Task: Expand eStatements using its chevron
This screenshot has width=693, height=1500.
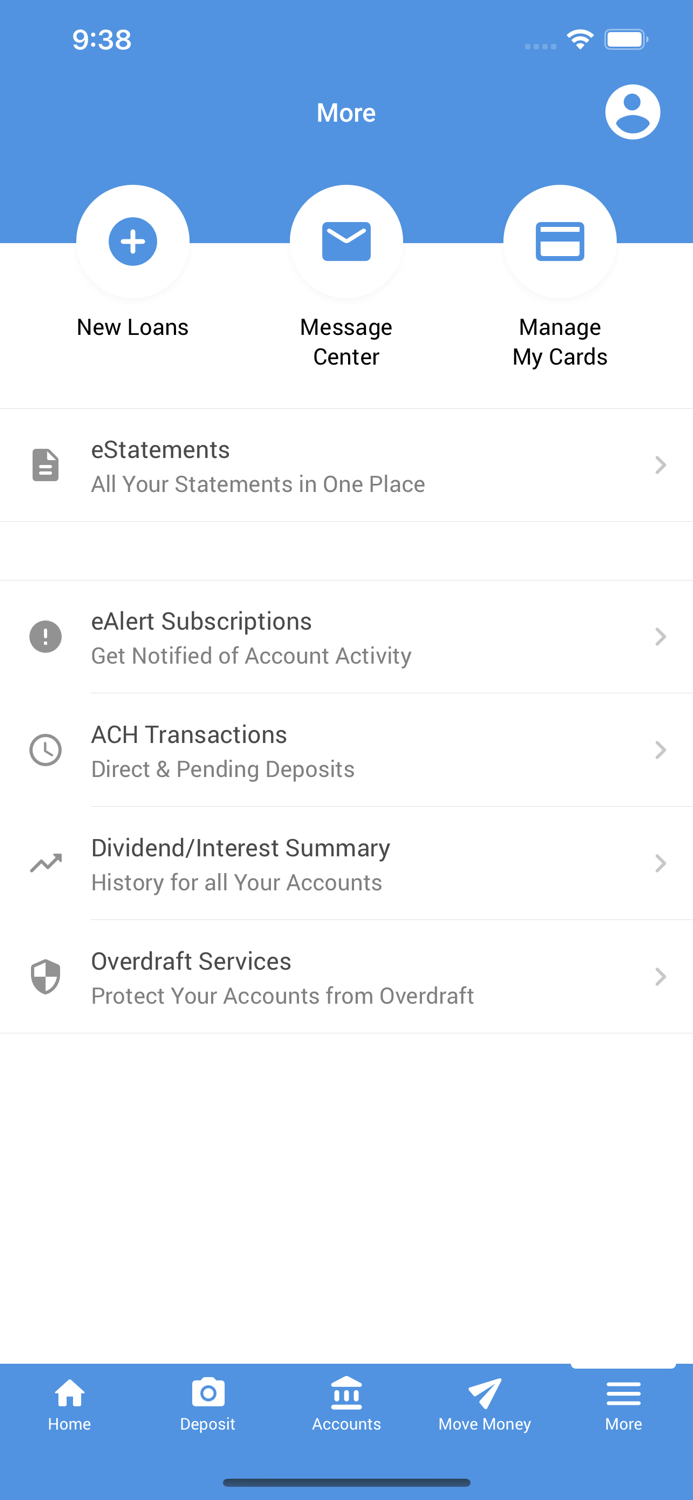Action: click(660, 465)
